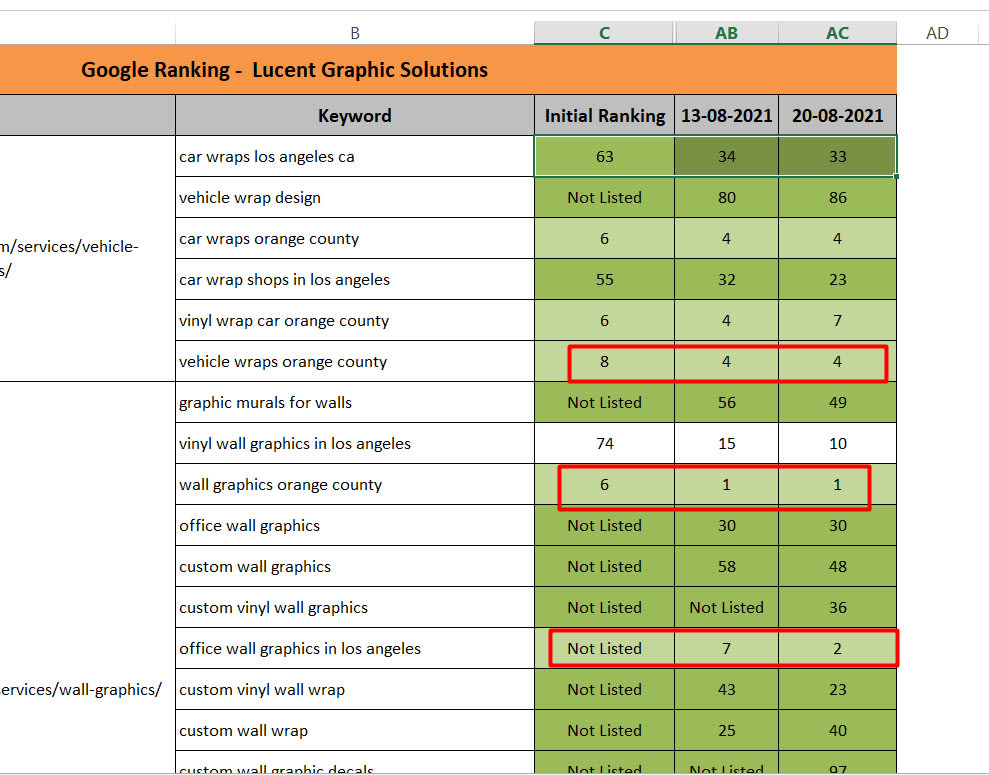Select value 15 in vinyl wall graphics in los angeles row

[727, 443]
